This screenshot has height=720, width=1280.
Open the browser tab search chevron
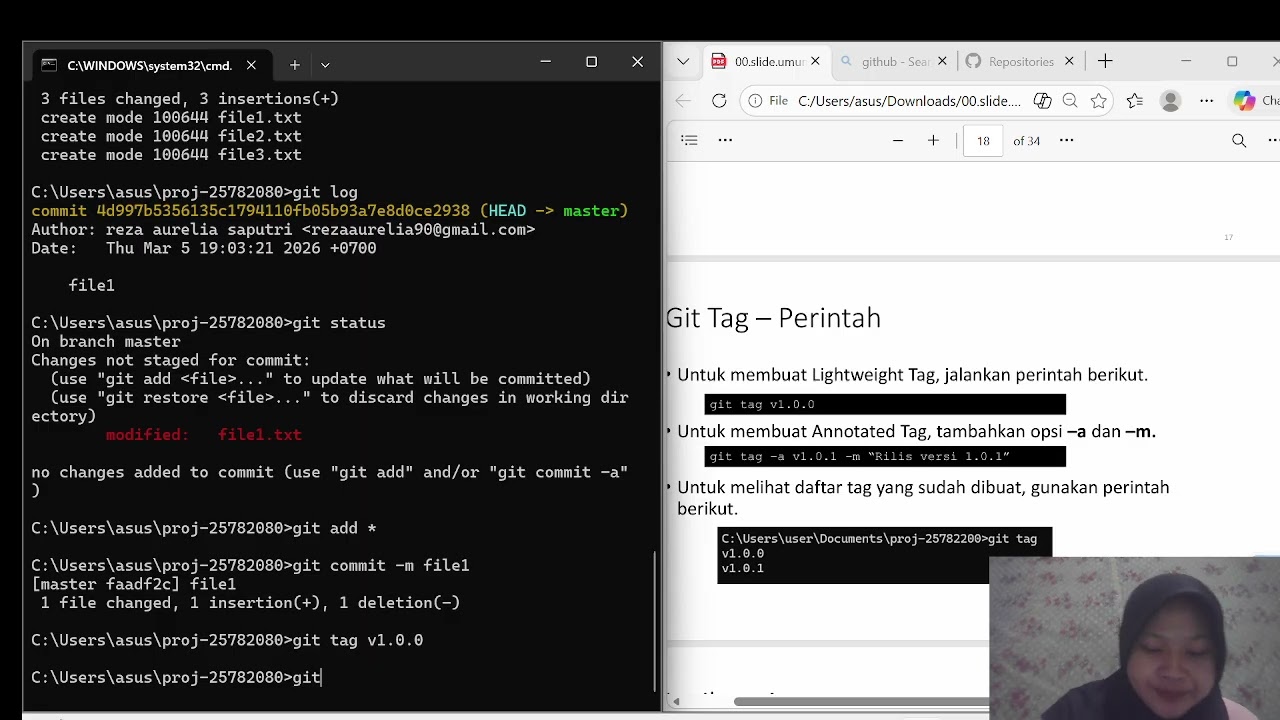click(x=683, y=61)
